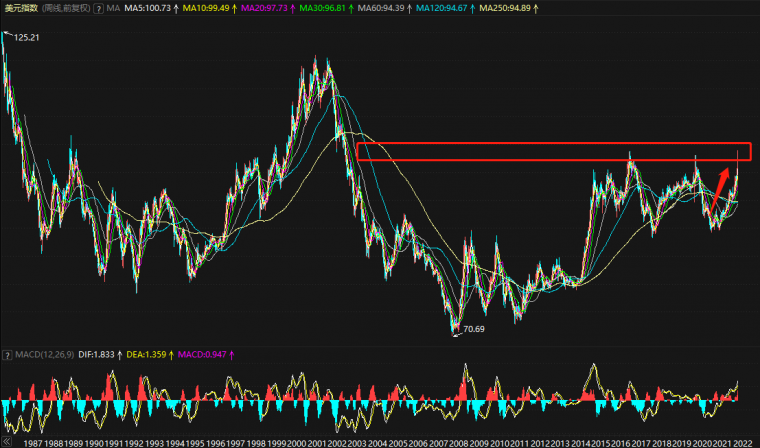The height and width of the screenshot is (448, 760).
Task: Click the 2005 year label on the time axis
Action: (x=398, y=443)
